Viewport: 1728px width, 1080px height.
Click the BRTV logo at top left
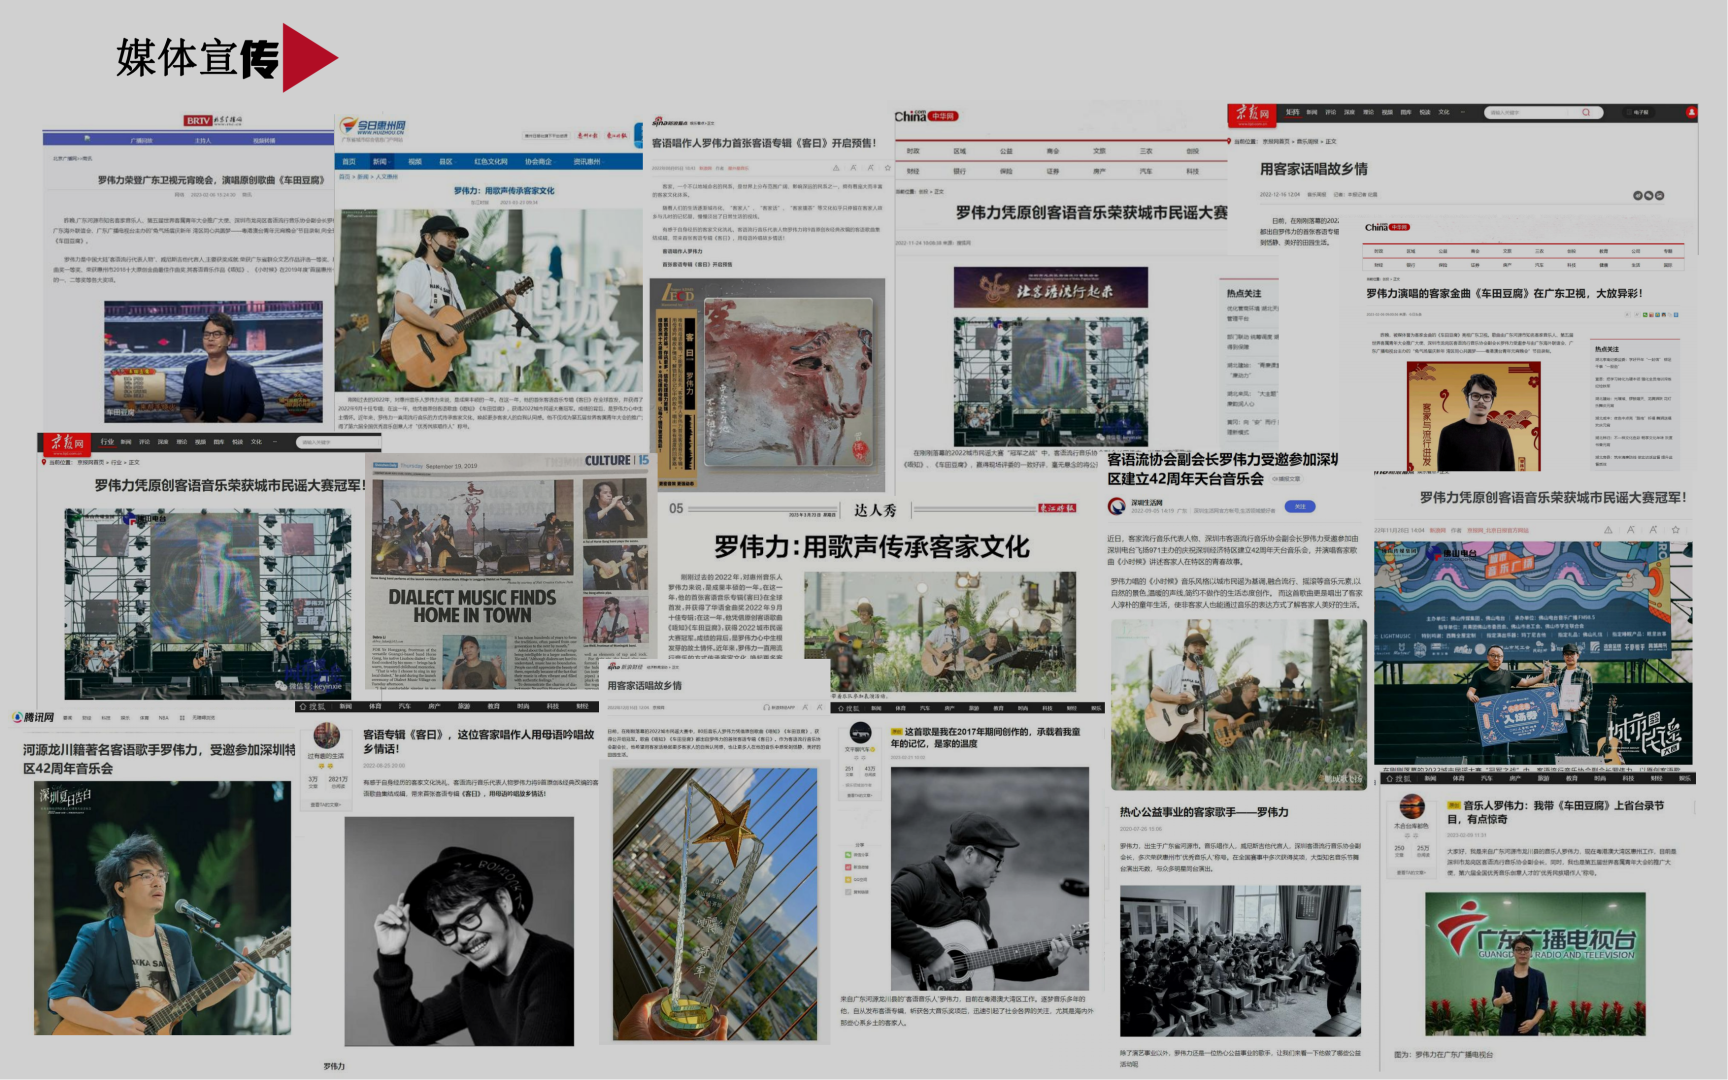(x=212, y=121)
